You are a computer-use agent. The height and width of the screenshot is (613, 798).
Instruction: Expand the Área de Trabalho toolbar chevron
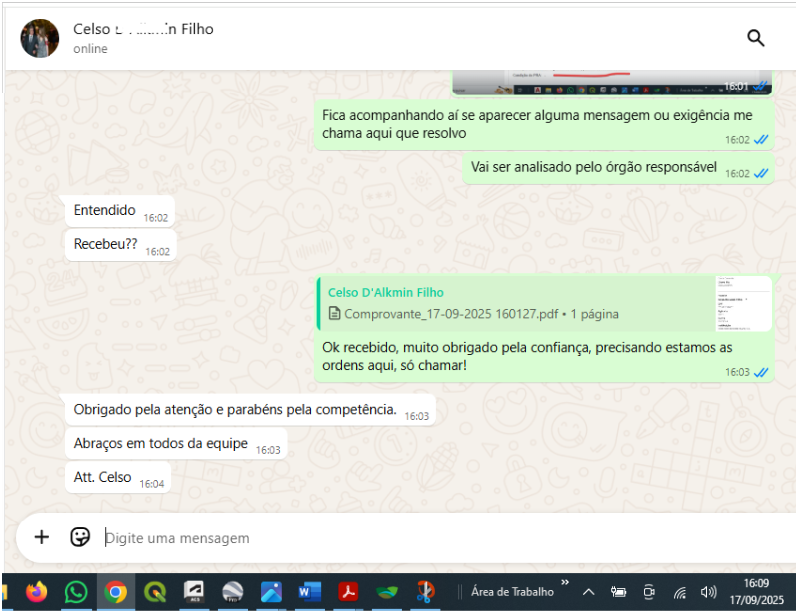coord(565,583)
